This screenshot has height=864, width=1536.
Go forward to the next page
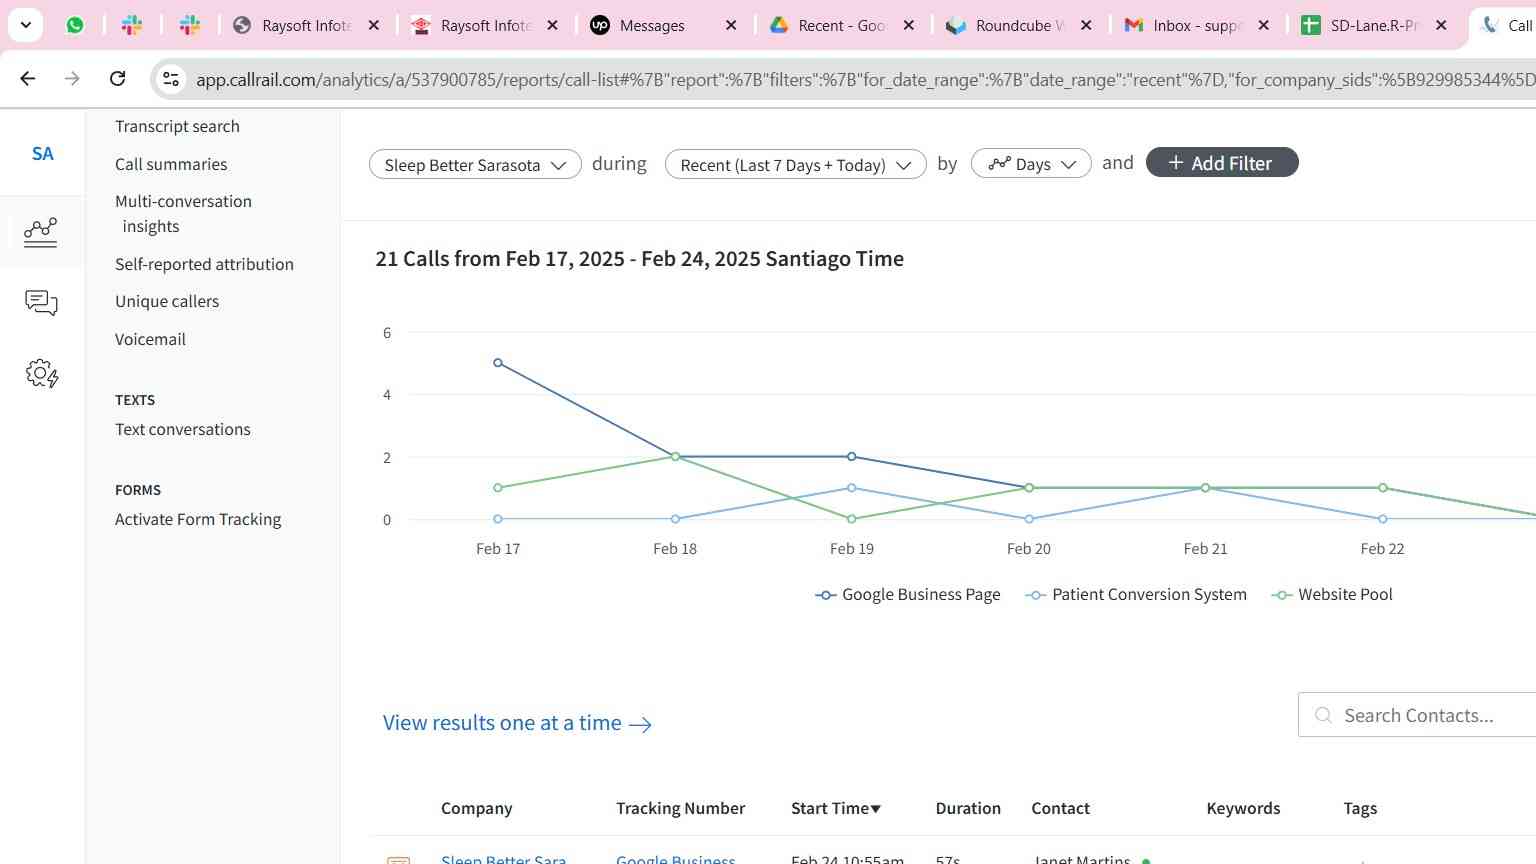72,78
